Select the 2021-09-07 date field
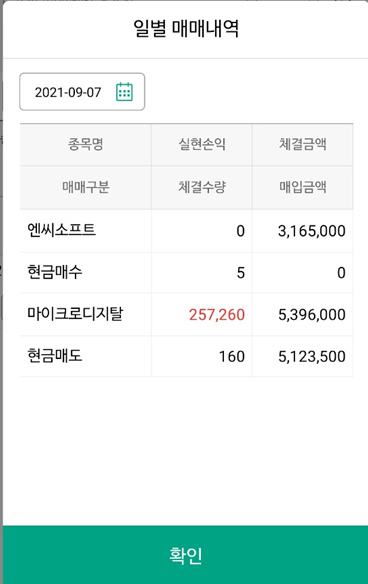The height and width of the screenshot is (584, 368). (82, 92)
